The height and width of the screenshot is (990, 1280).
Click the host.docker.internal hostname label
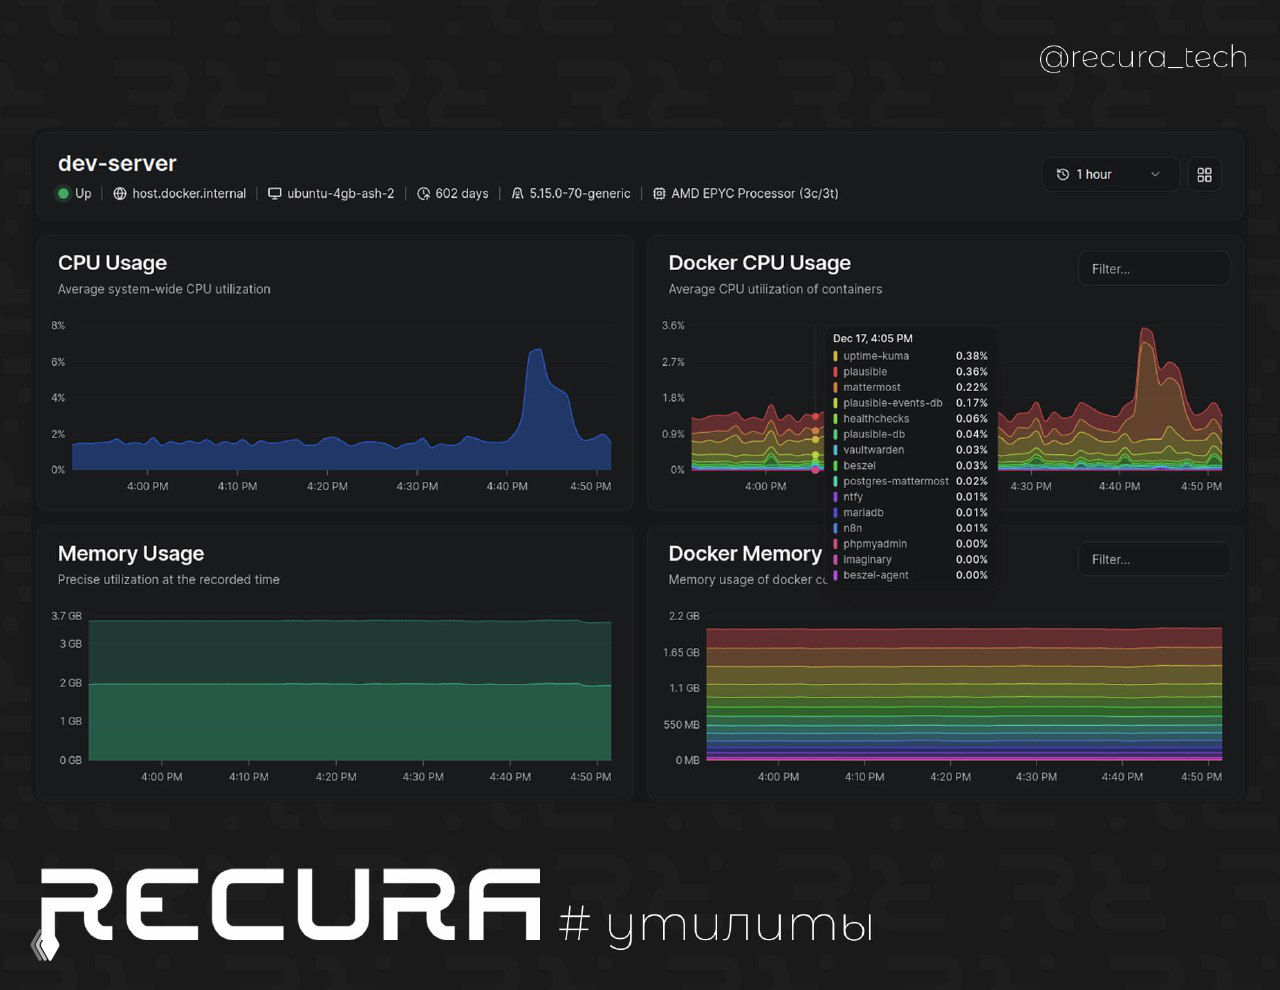(x=190, y=193)
